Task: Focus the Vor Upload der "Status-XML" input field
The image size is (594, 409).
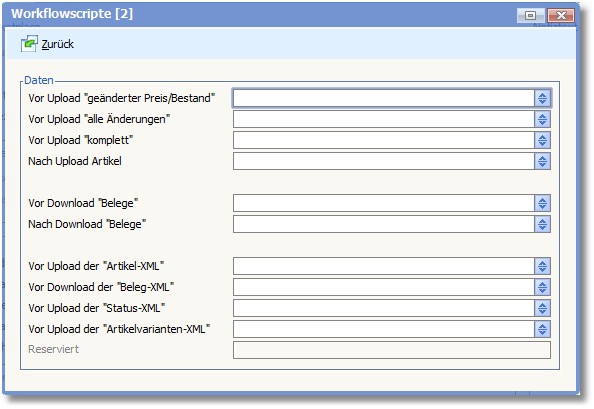Action: [x=384, y=308]
